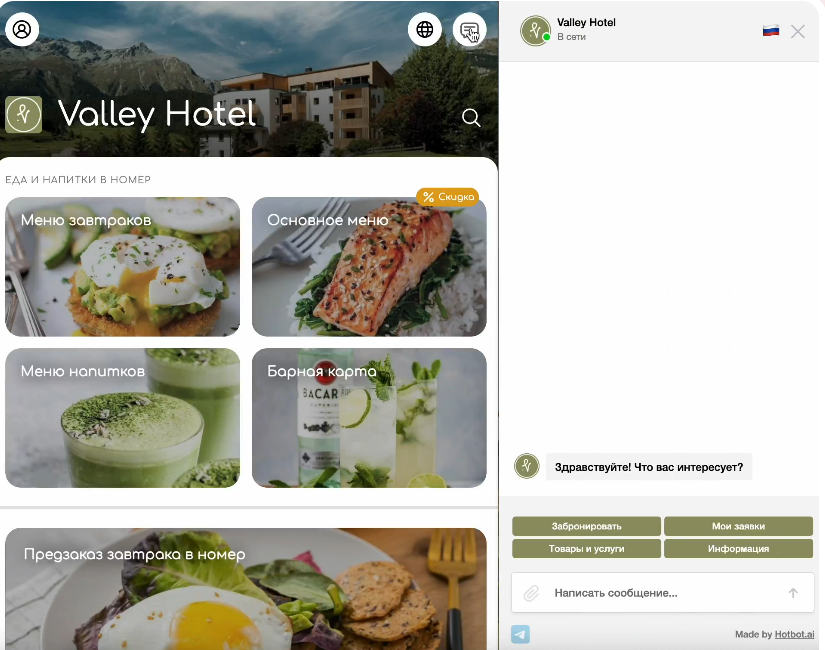Open the user profile icon

[22, 29]
